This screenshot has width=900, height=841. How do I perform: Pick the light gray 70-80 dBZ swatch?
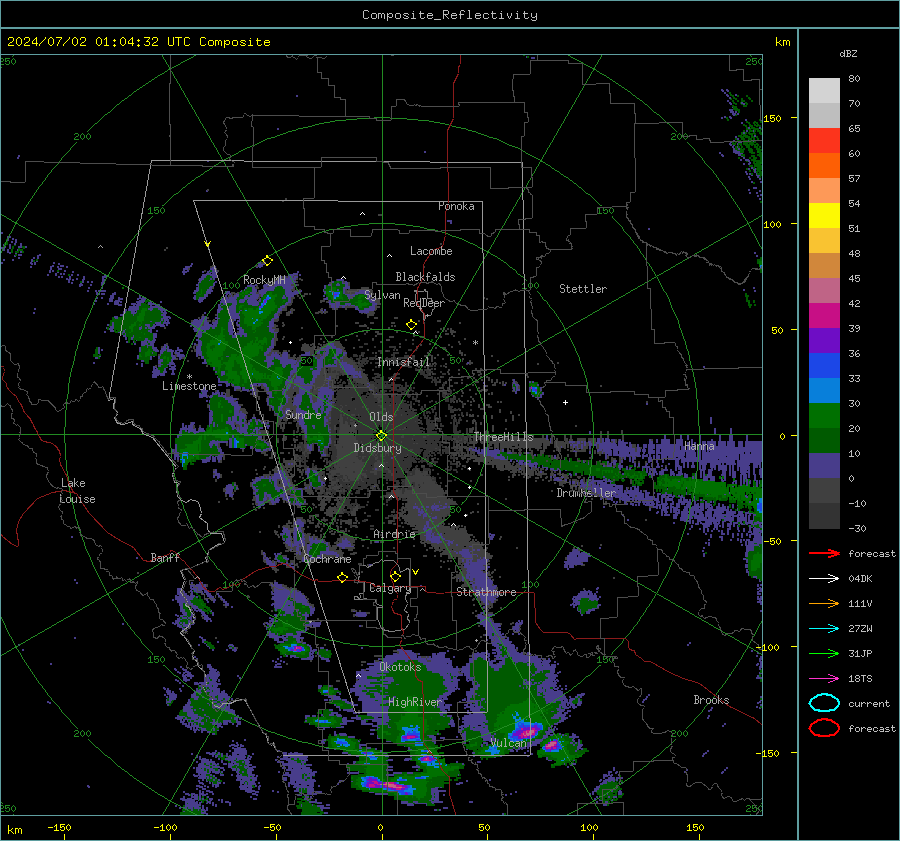824,91
